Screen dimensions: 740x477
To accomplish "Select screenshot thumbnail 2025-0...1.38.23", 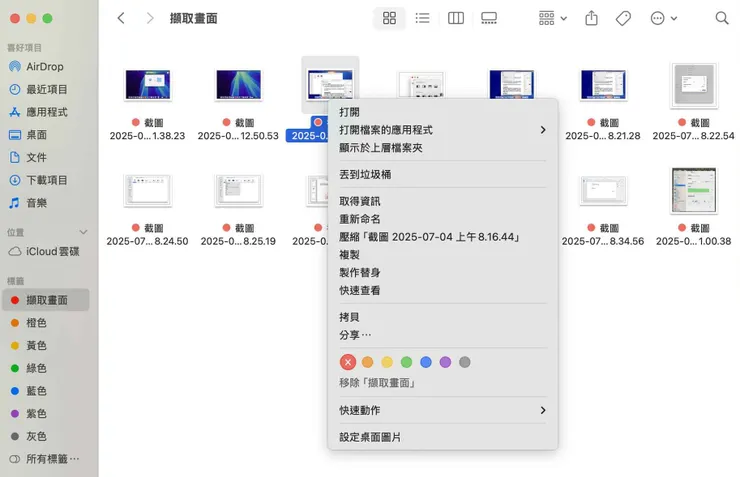I will click(x=148, y=85).
